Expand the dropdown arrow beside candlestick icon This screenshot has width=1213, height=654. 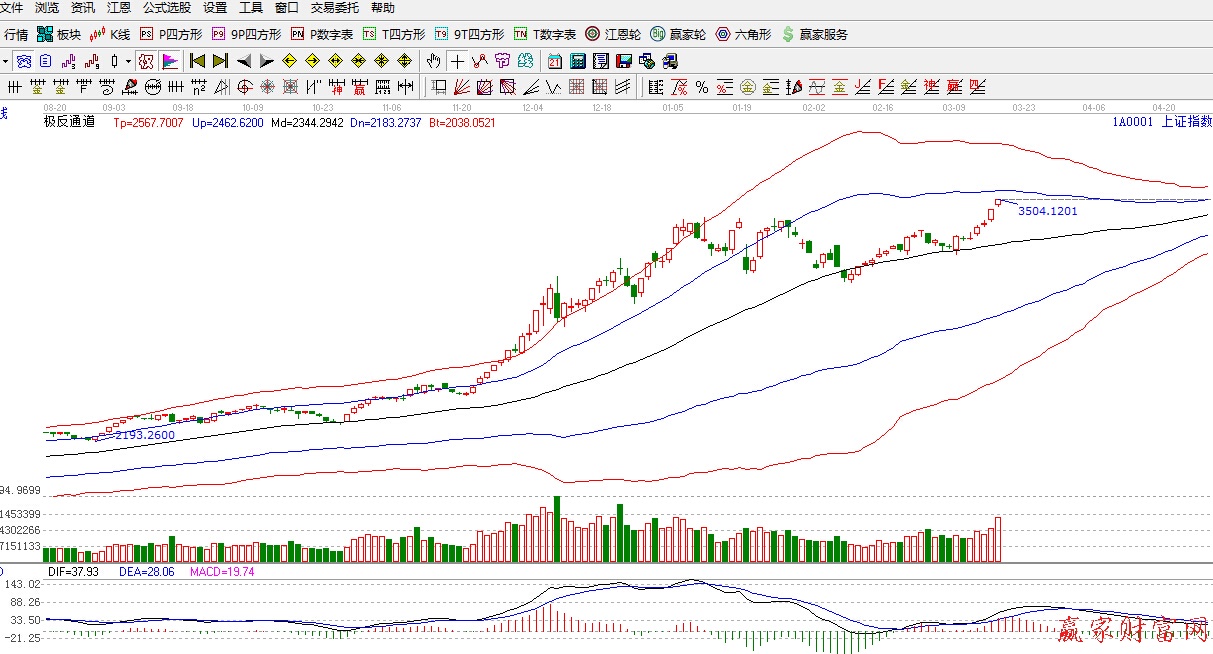[128, 61]
